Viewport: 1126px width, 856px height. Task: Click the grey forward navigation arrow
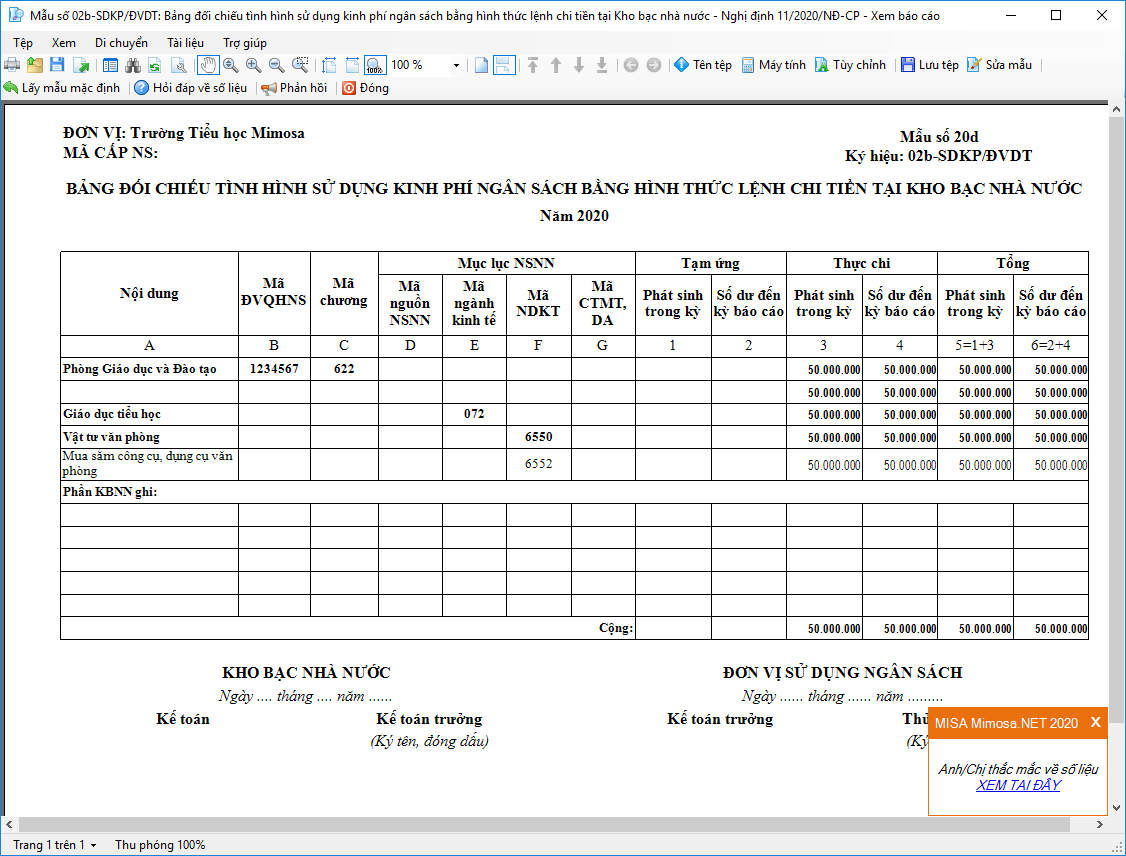tap(653, 65)
